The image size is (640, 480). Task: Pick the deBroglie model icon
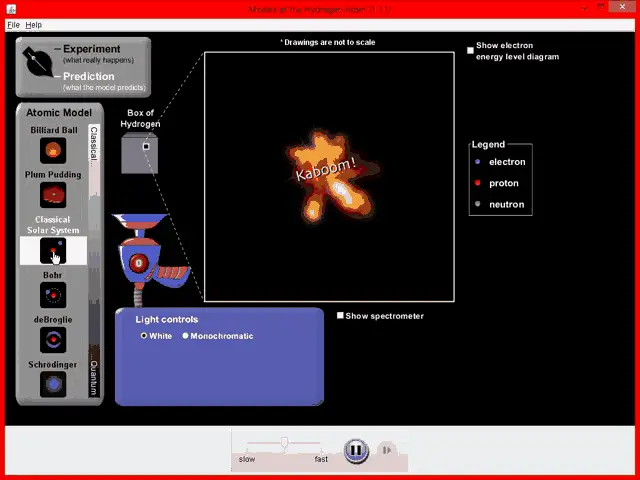point(53,340)
